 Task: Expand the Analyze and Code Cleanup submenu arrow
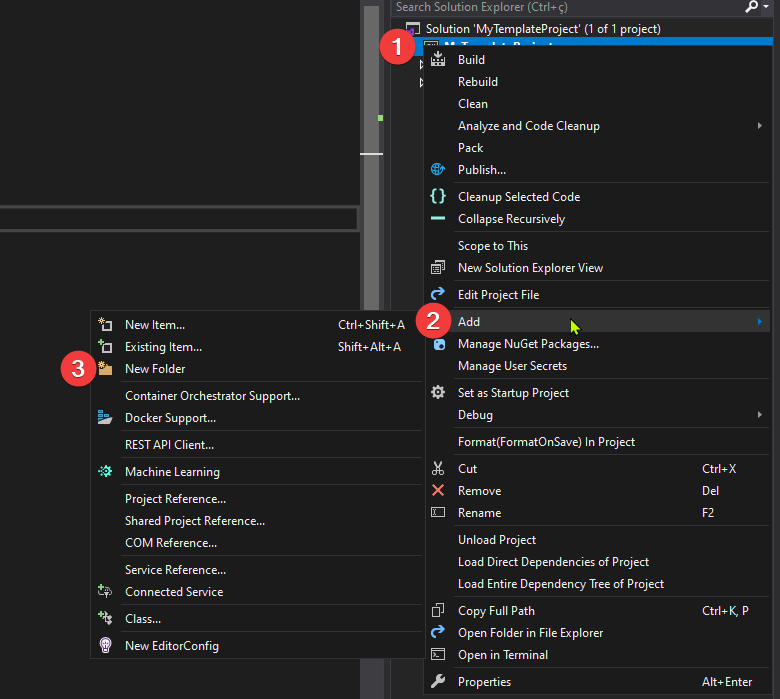760,125
